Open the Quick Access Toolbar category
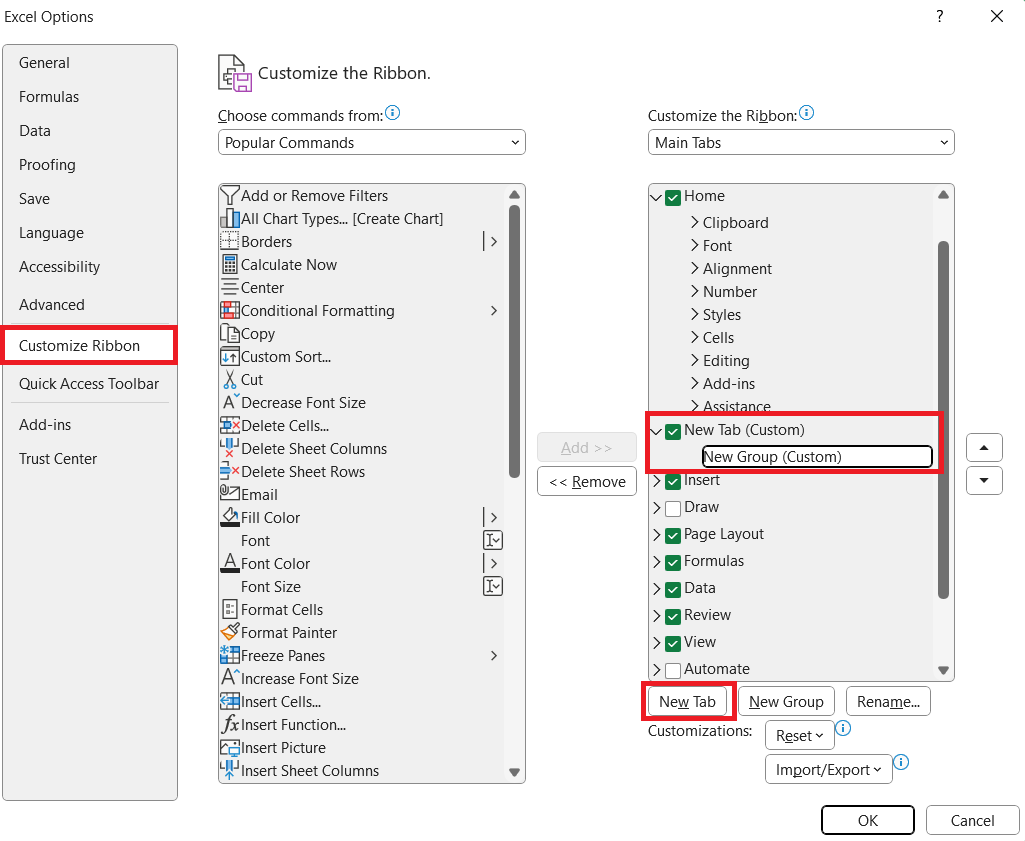 point(89,384)
